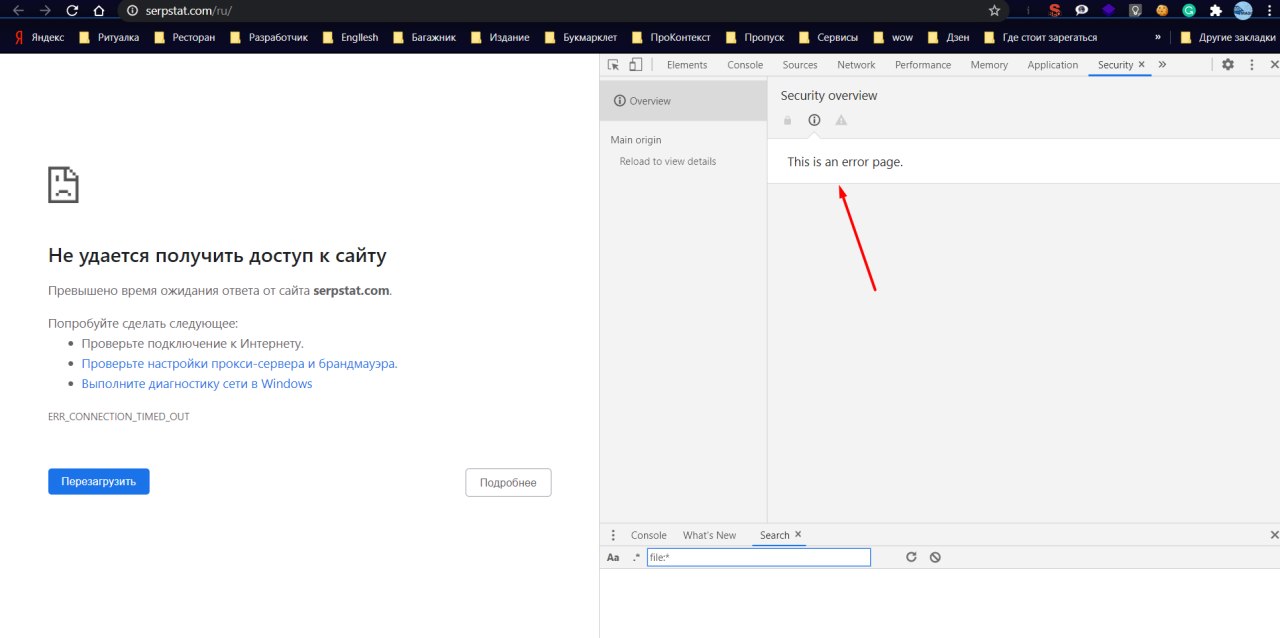Image resolution: width=1280 pixels, height=638 pixels.
Task: Open the Пропуск bookmarks folder
Action: pyautogui.click(x=753, y=37)
